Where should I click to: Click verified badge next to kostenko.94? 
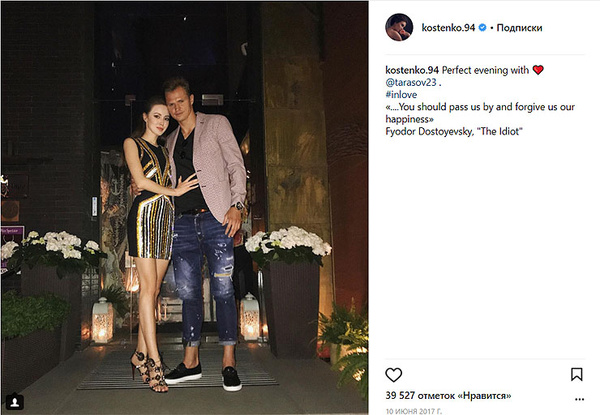[x=483, y=28]
